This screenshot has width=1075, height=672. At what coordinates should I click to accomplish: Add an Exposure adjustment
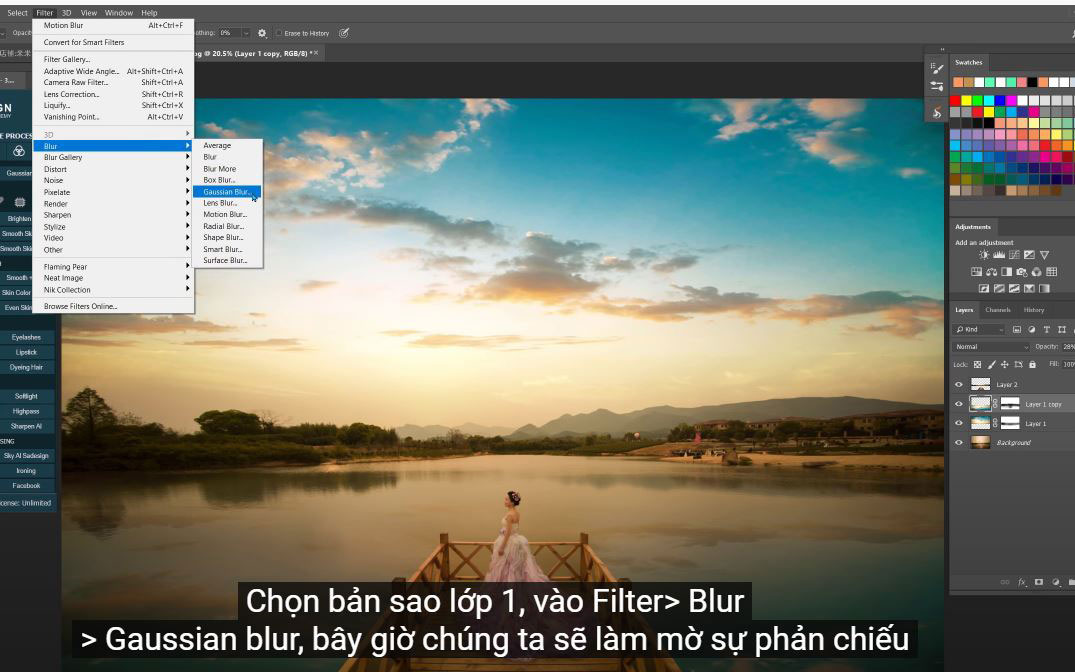coord(1029,255)
